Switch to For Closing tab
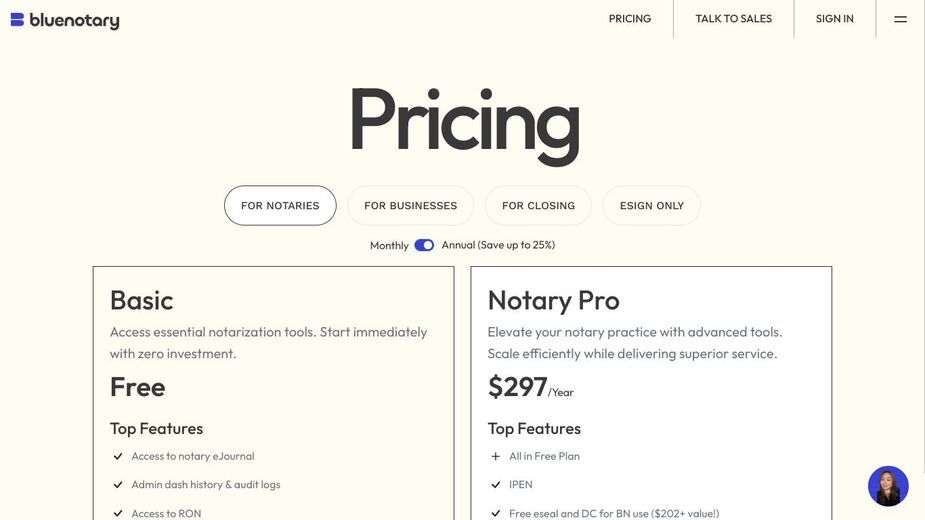925x520 pixels. [538, 205]
